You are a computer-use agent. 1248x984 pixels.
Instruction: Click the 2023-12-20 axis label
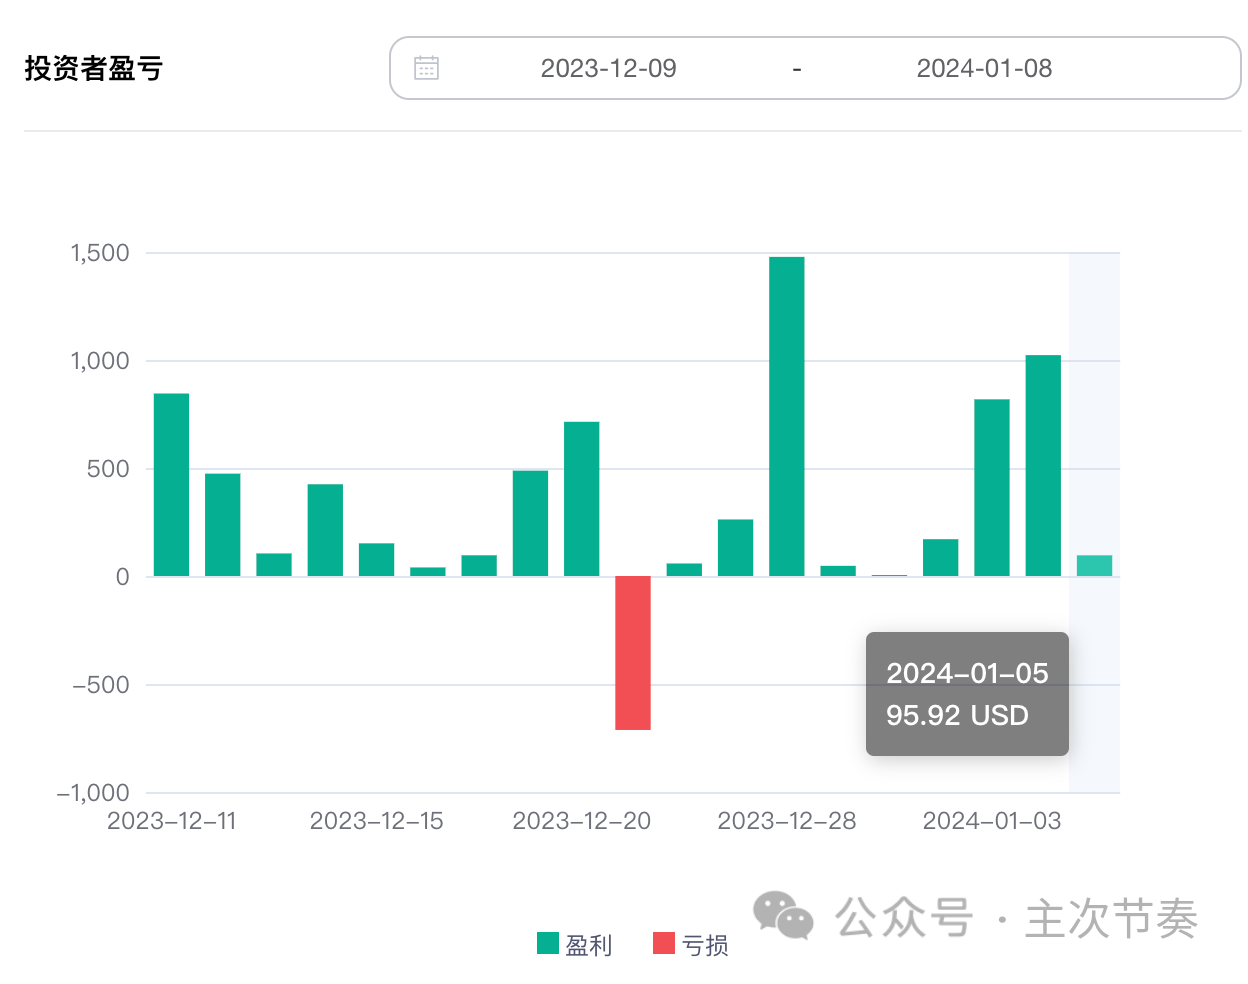point(582,821)
